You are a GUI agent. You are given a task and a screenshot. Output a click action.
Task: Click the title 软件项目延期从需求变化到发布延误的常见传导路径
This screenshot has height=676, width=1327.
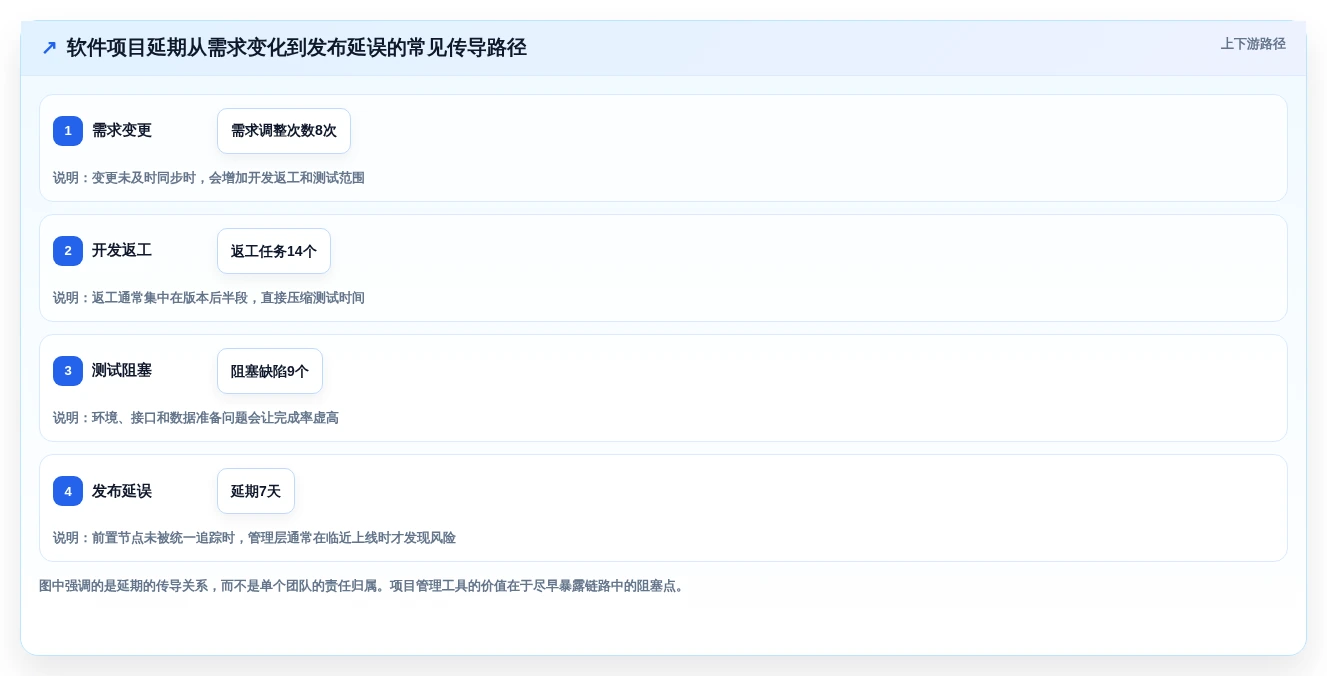[297, 48]
